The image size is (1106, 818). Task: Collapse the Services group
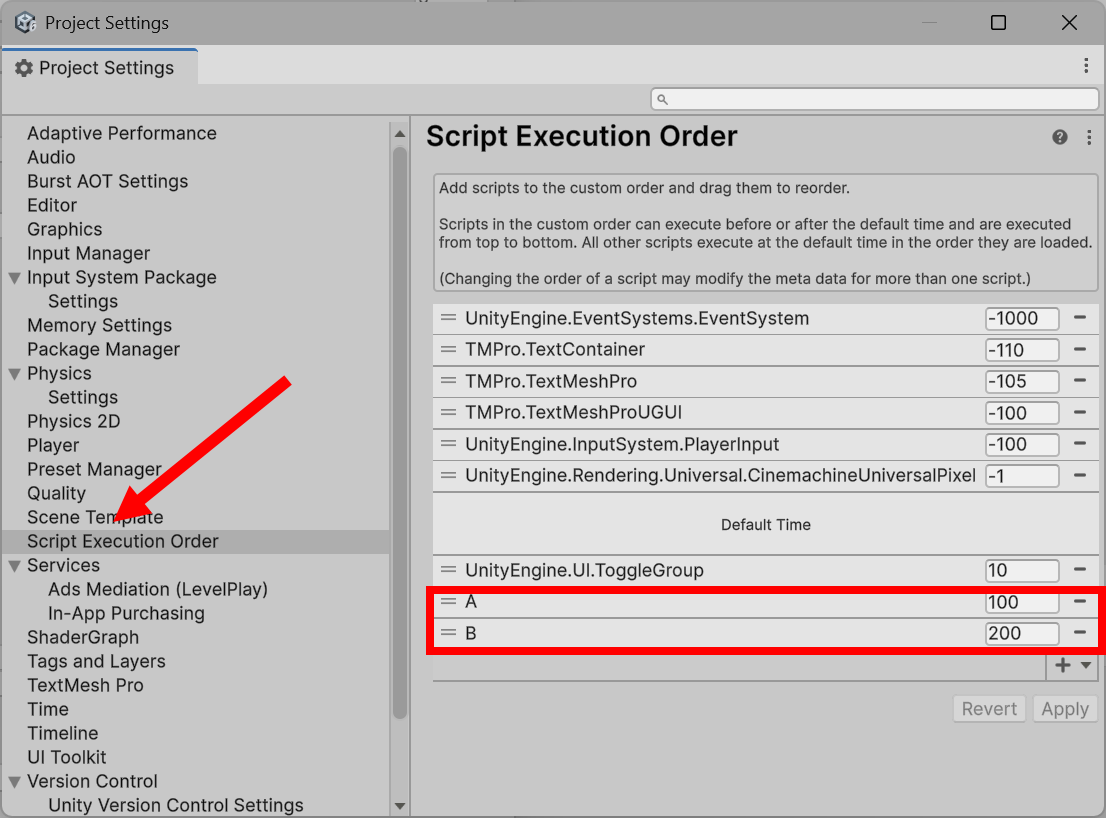click(14, 566)
